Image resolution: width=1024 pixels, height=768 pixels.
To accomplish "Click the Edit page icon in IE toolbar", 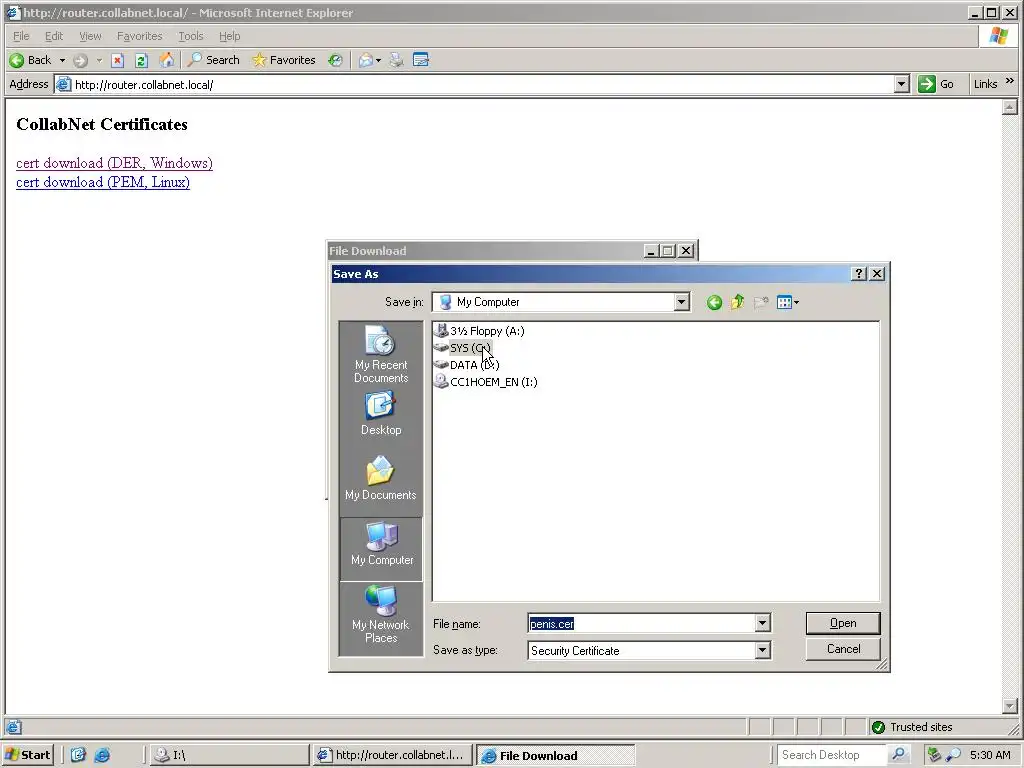I will tap(421, 60).
